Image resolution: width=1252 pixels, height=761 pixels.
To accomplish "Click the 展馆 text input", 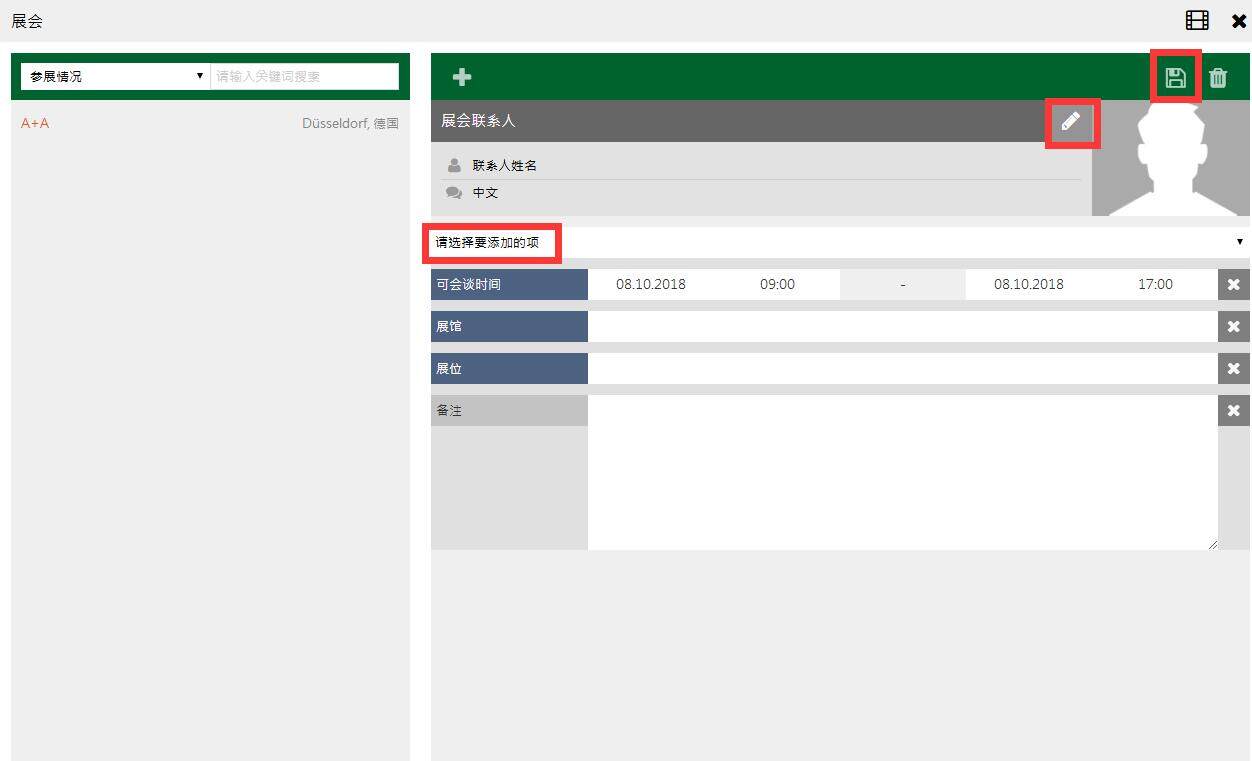I will tap(902, 326).
